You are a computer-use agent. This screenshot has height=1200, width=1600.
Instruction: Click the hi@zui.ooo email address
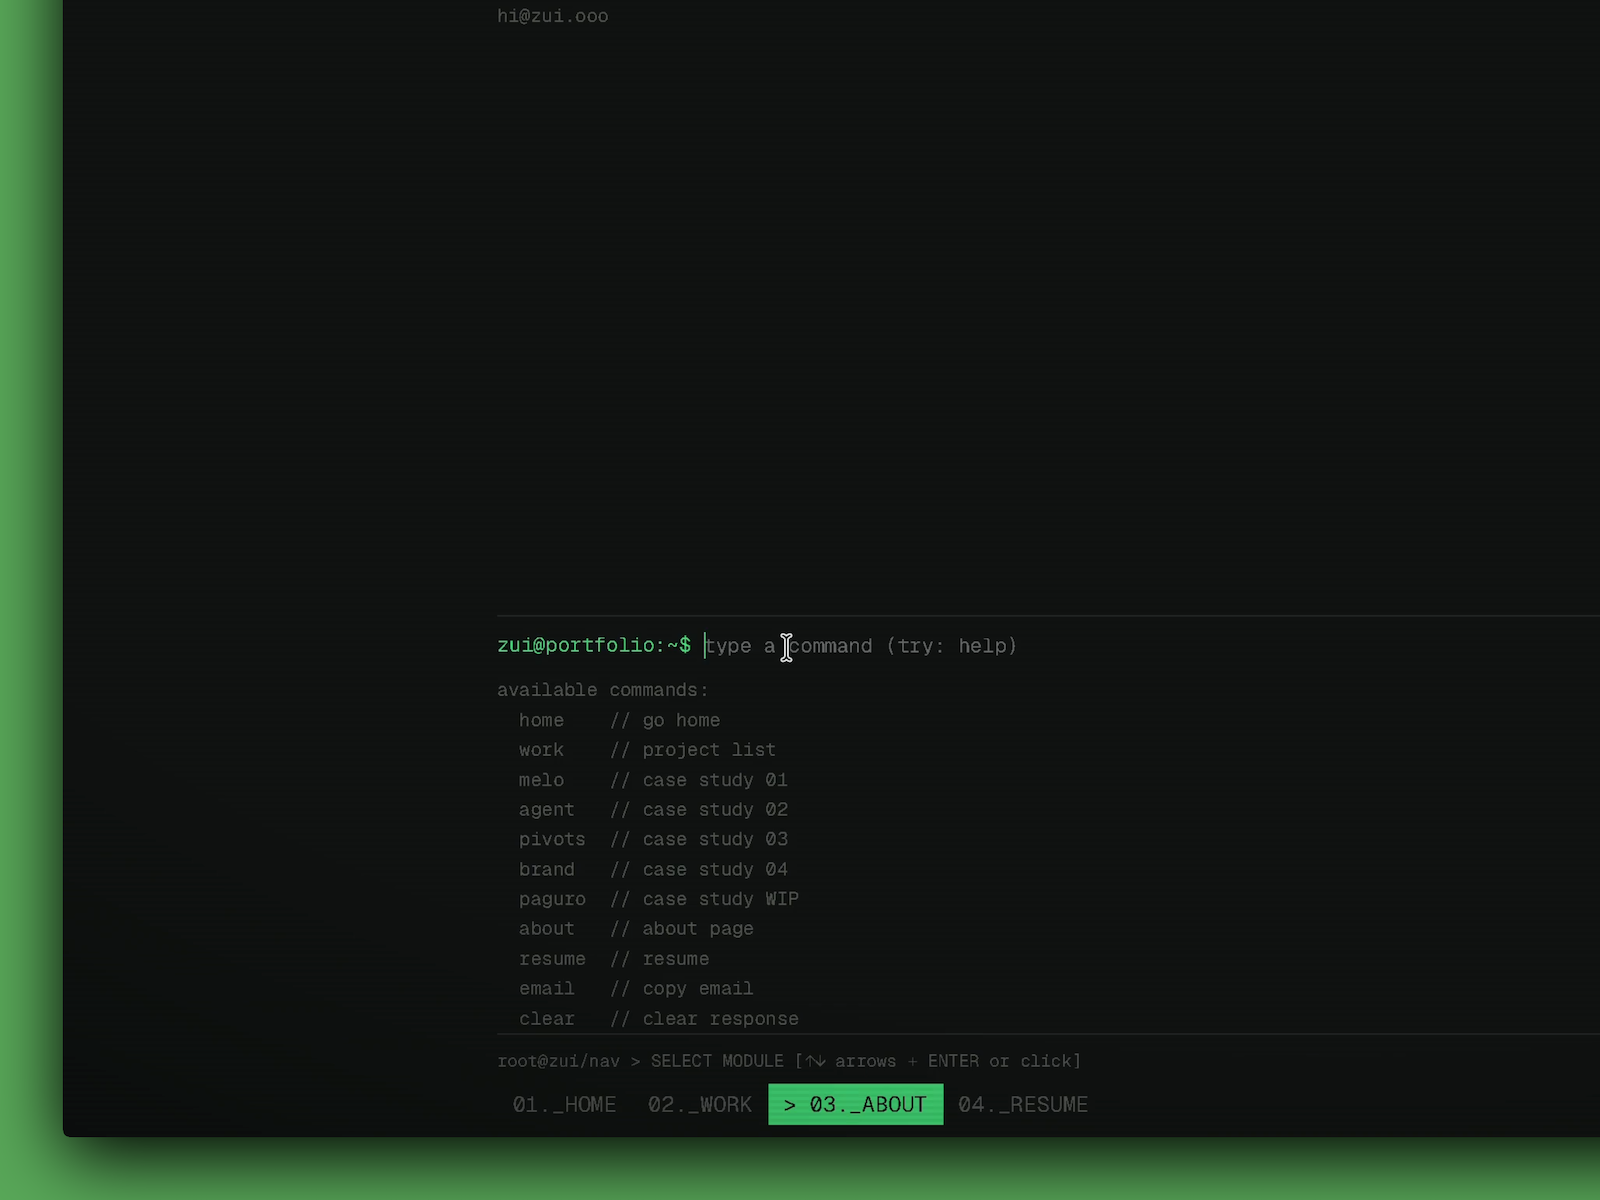[x=552, y=16]
